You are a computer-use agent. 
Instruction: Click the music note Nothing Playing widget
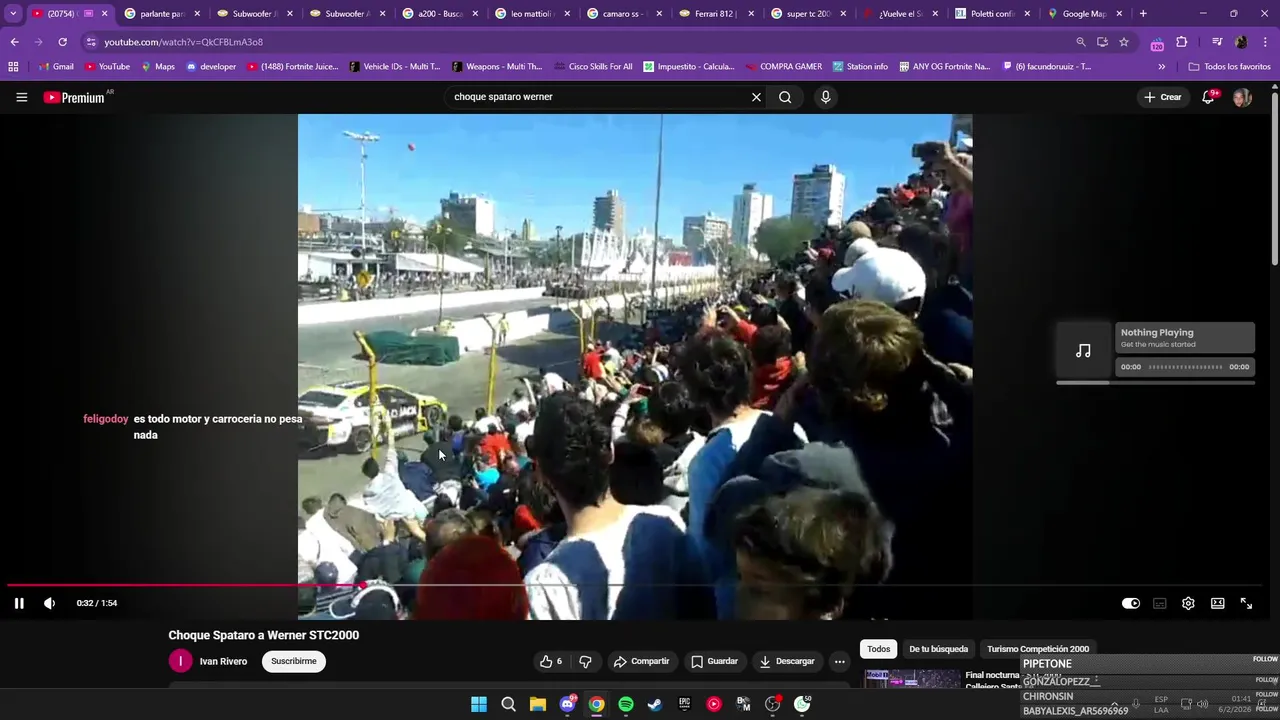click(1083, 350)
